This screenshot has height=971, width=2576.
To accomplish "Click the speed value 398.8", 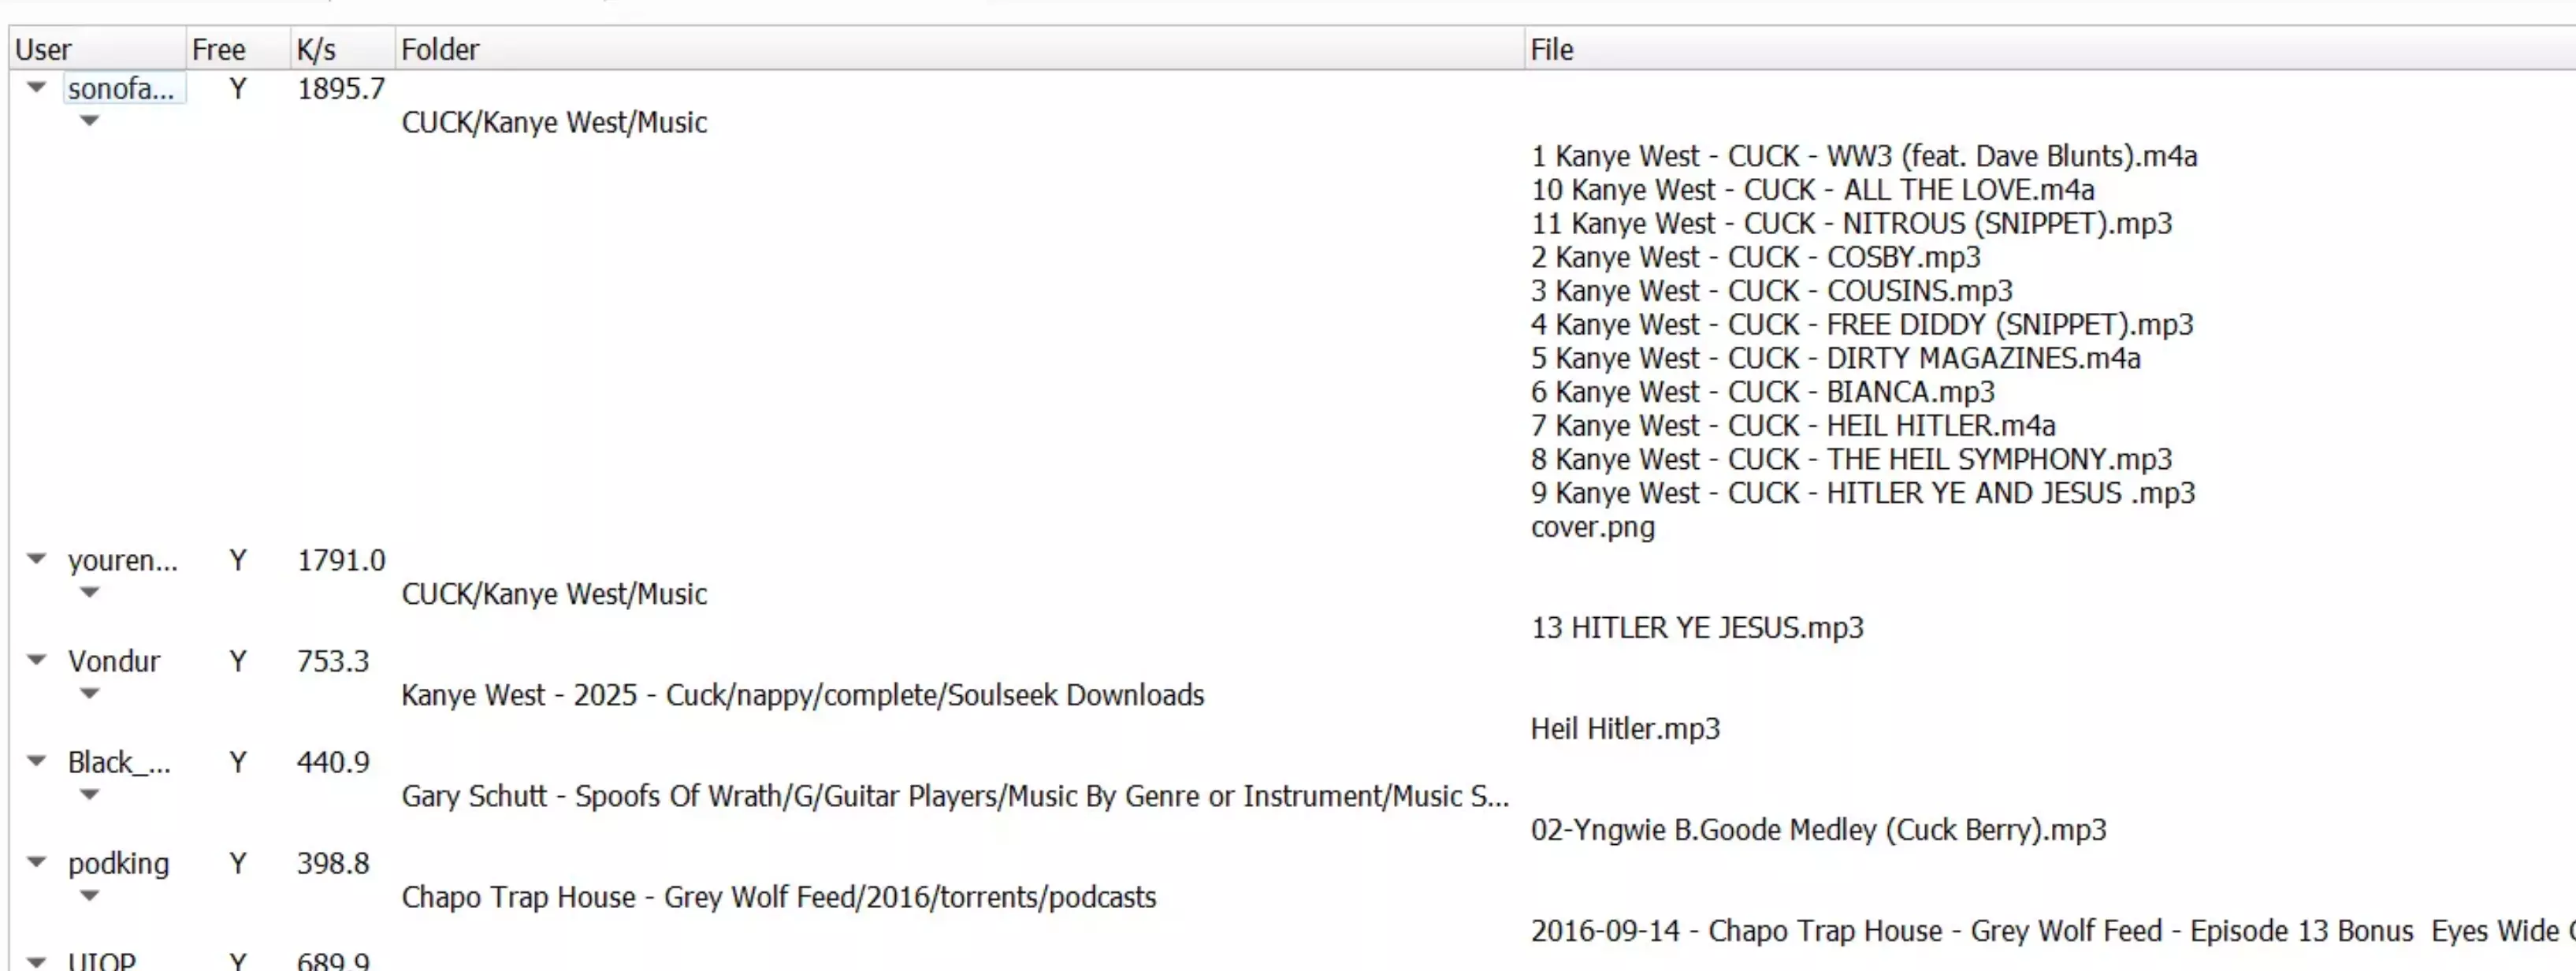I will [333, 864].
